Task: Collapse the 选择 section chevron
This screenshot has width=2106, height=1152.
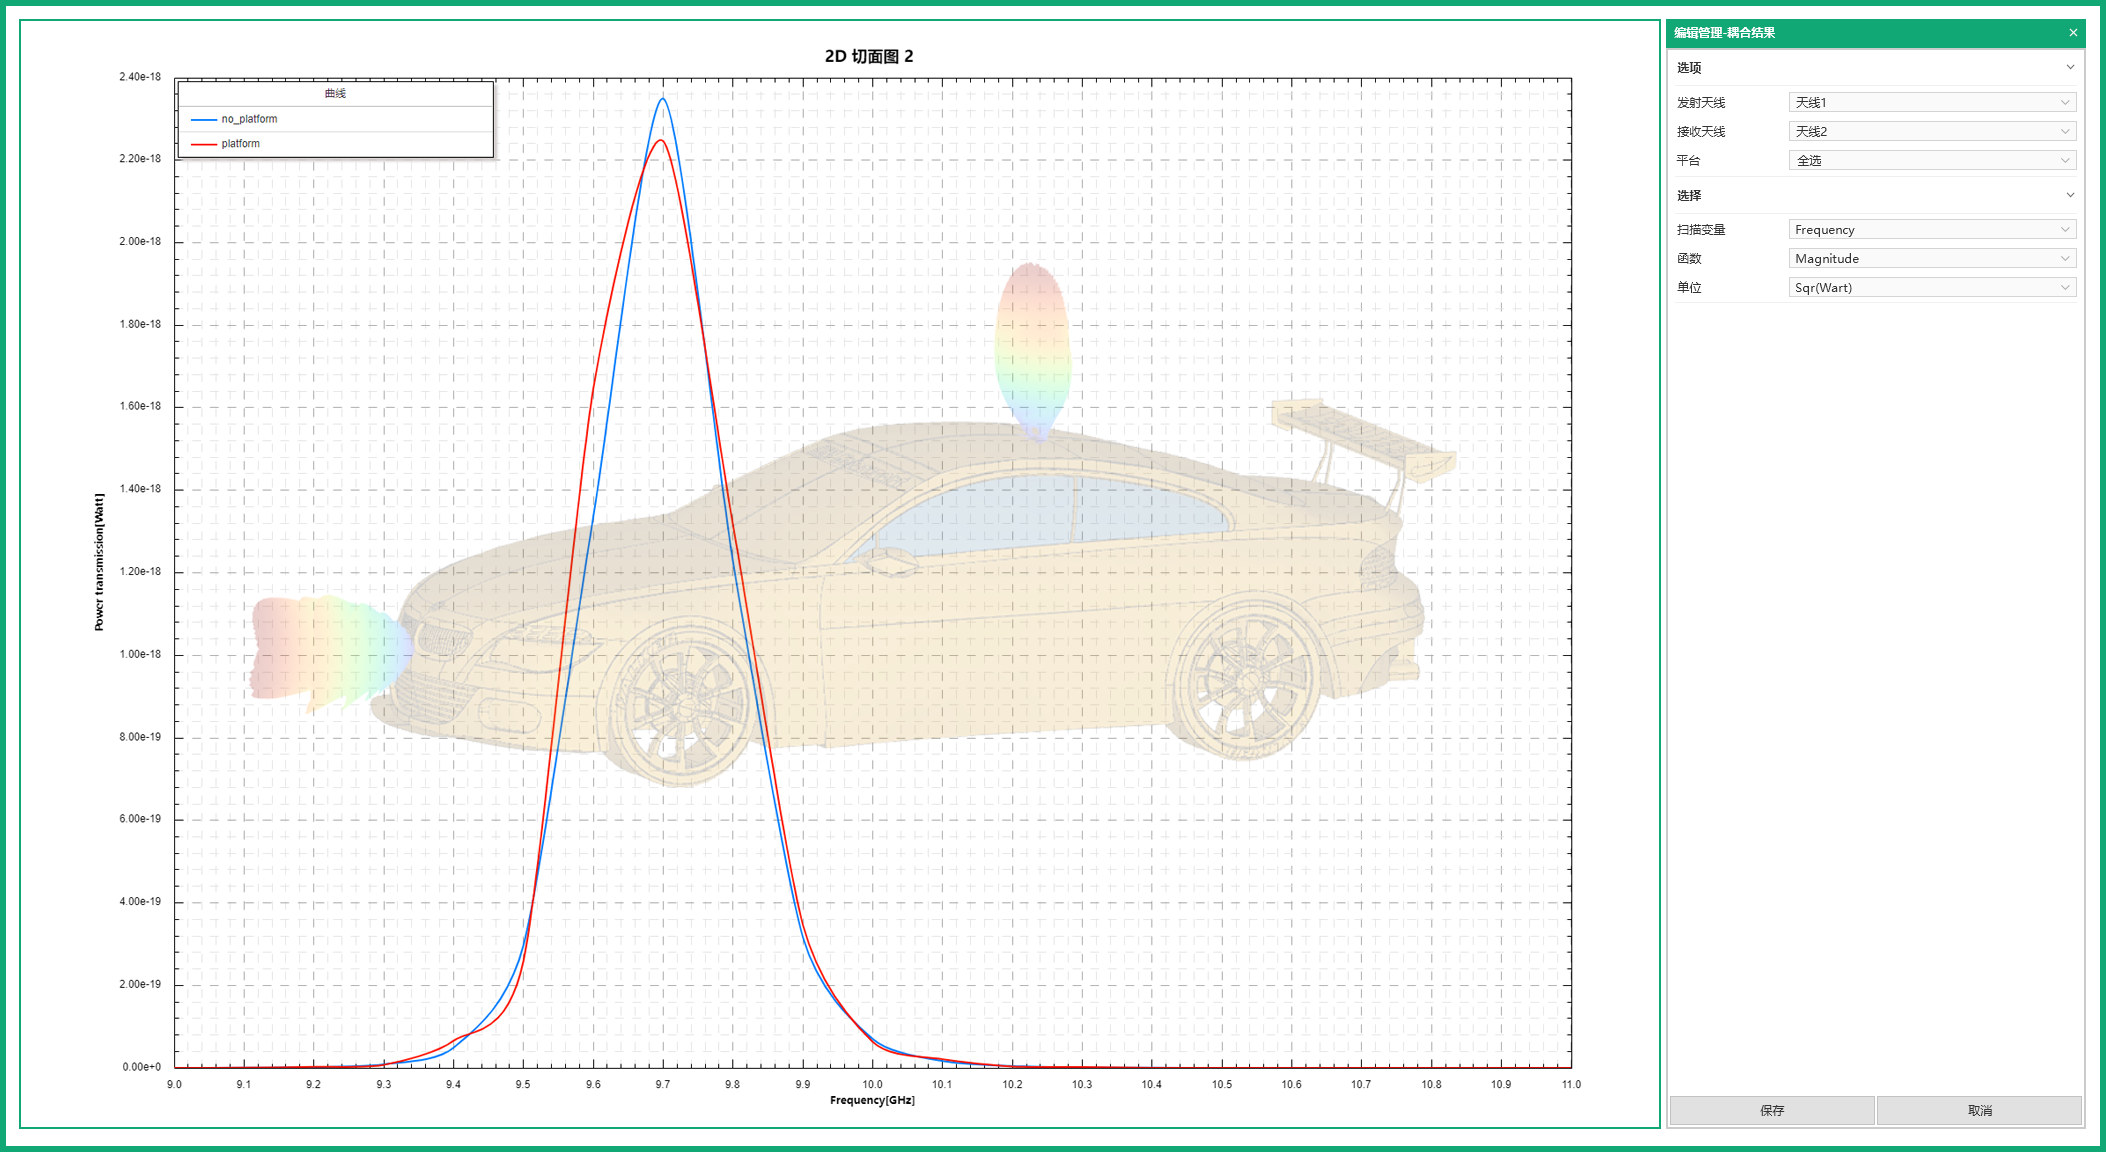Action: point(2070,195)
